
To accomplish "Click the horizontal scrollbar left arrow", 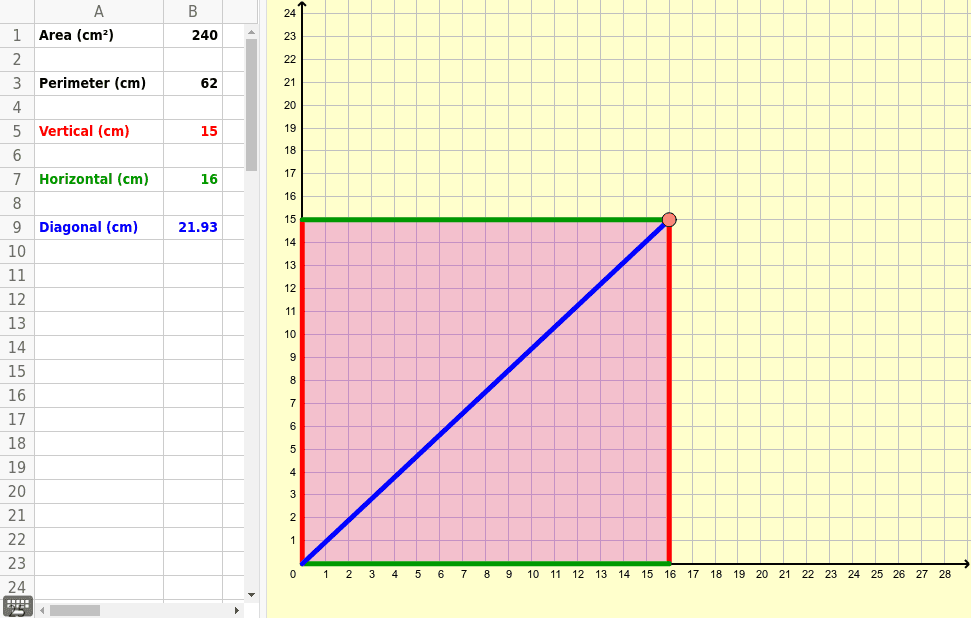I will (x=42, y=611).
